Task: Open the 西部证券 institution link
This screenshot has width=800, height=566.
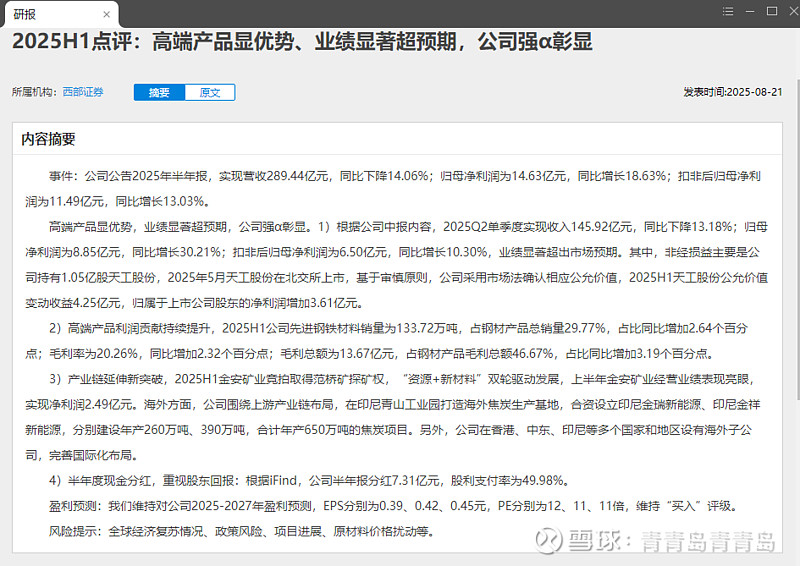Action: (x=83, y=92)
